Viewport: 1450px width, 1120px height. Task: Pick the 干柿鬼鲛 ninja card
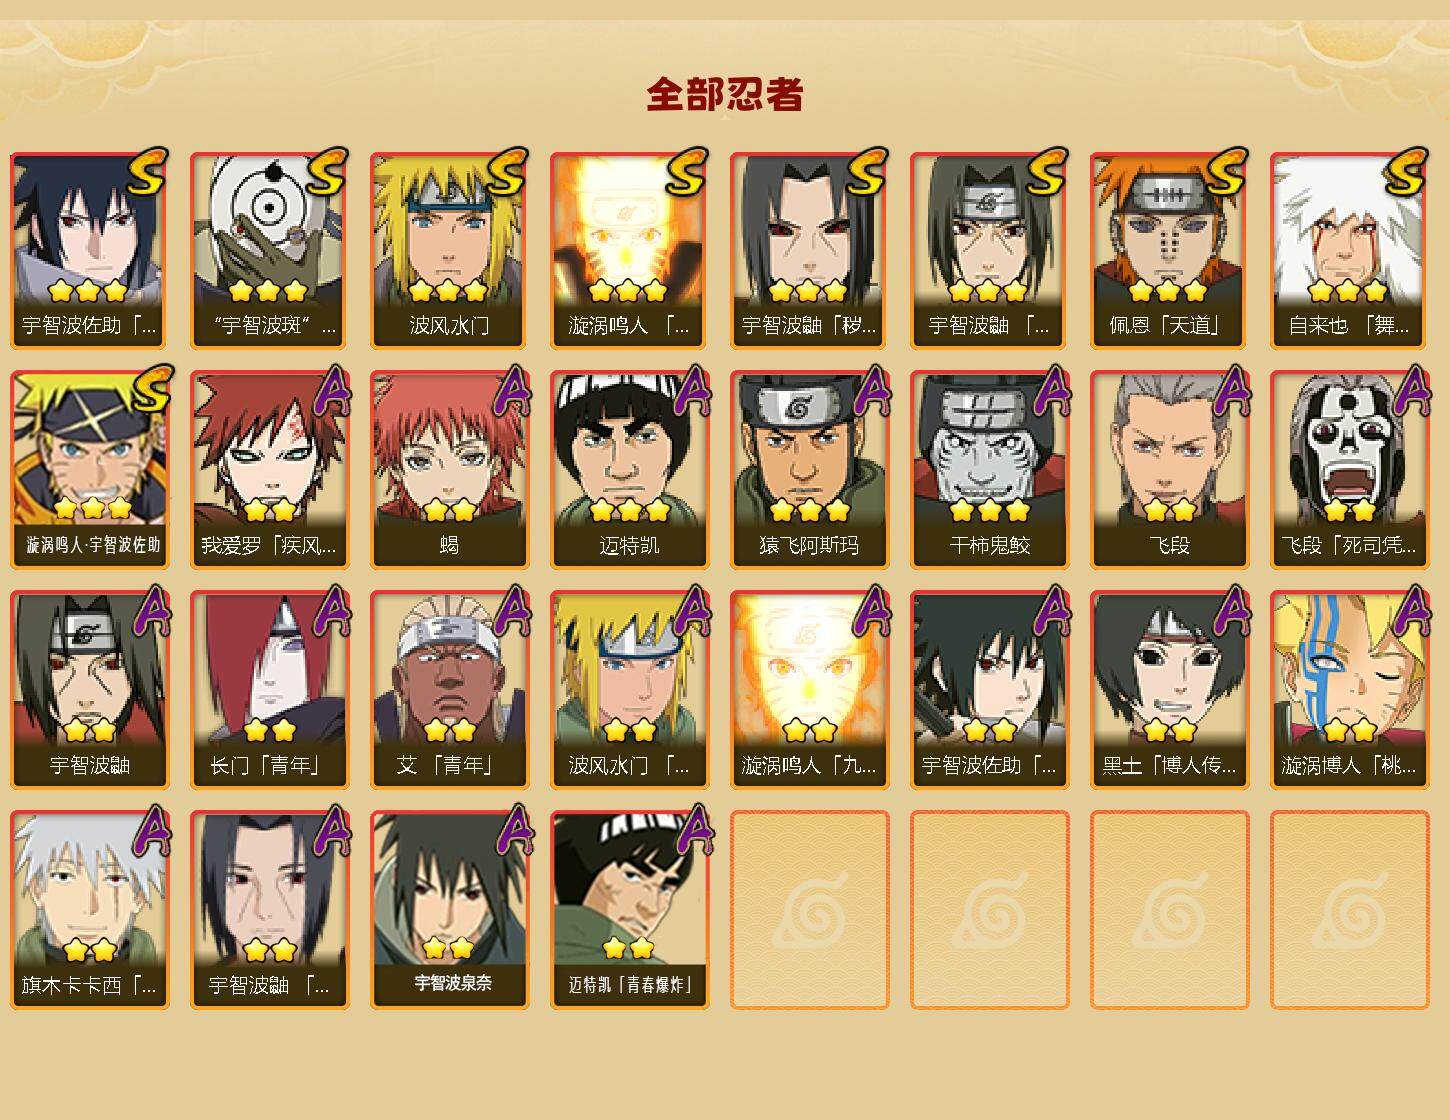989,470
